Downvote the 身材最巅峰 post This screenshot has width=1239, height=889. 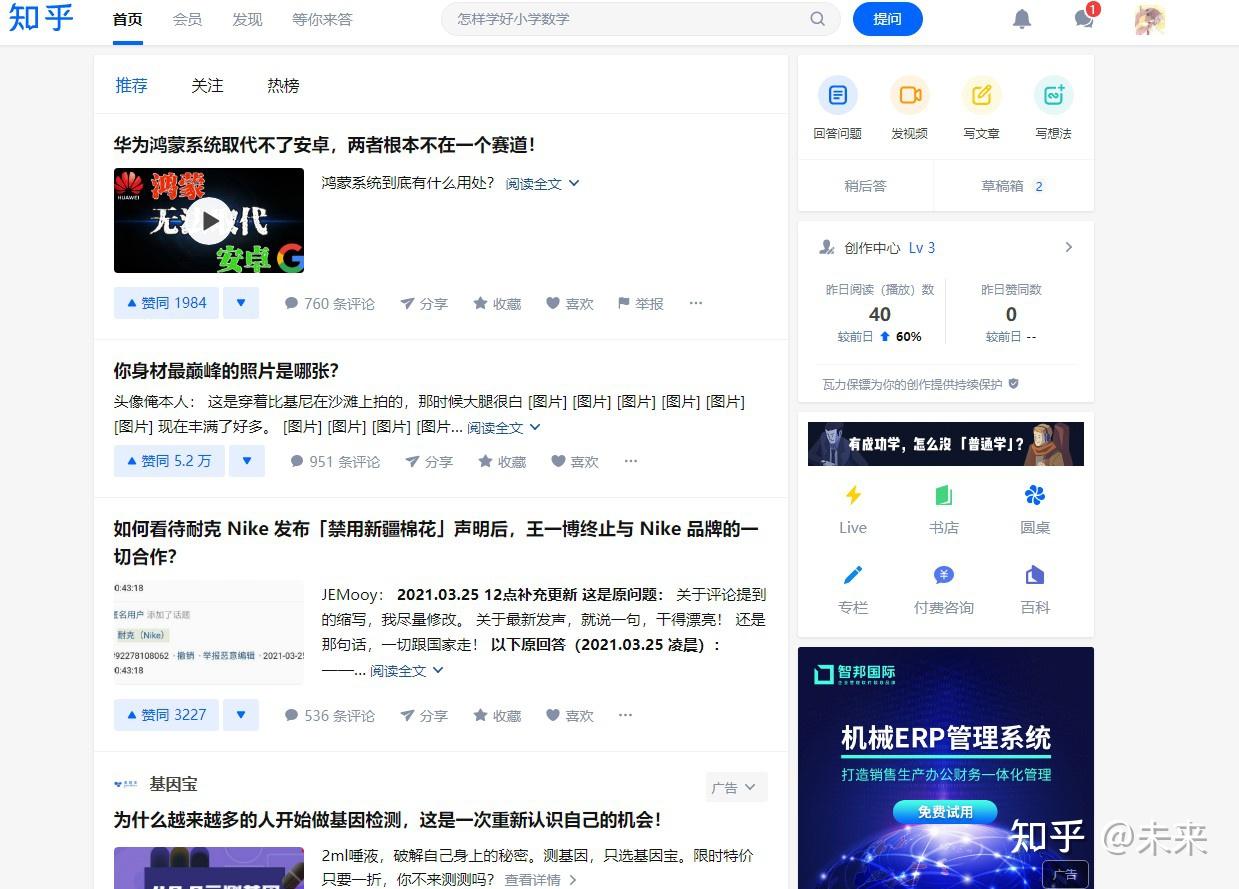point(247,461)
